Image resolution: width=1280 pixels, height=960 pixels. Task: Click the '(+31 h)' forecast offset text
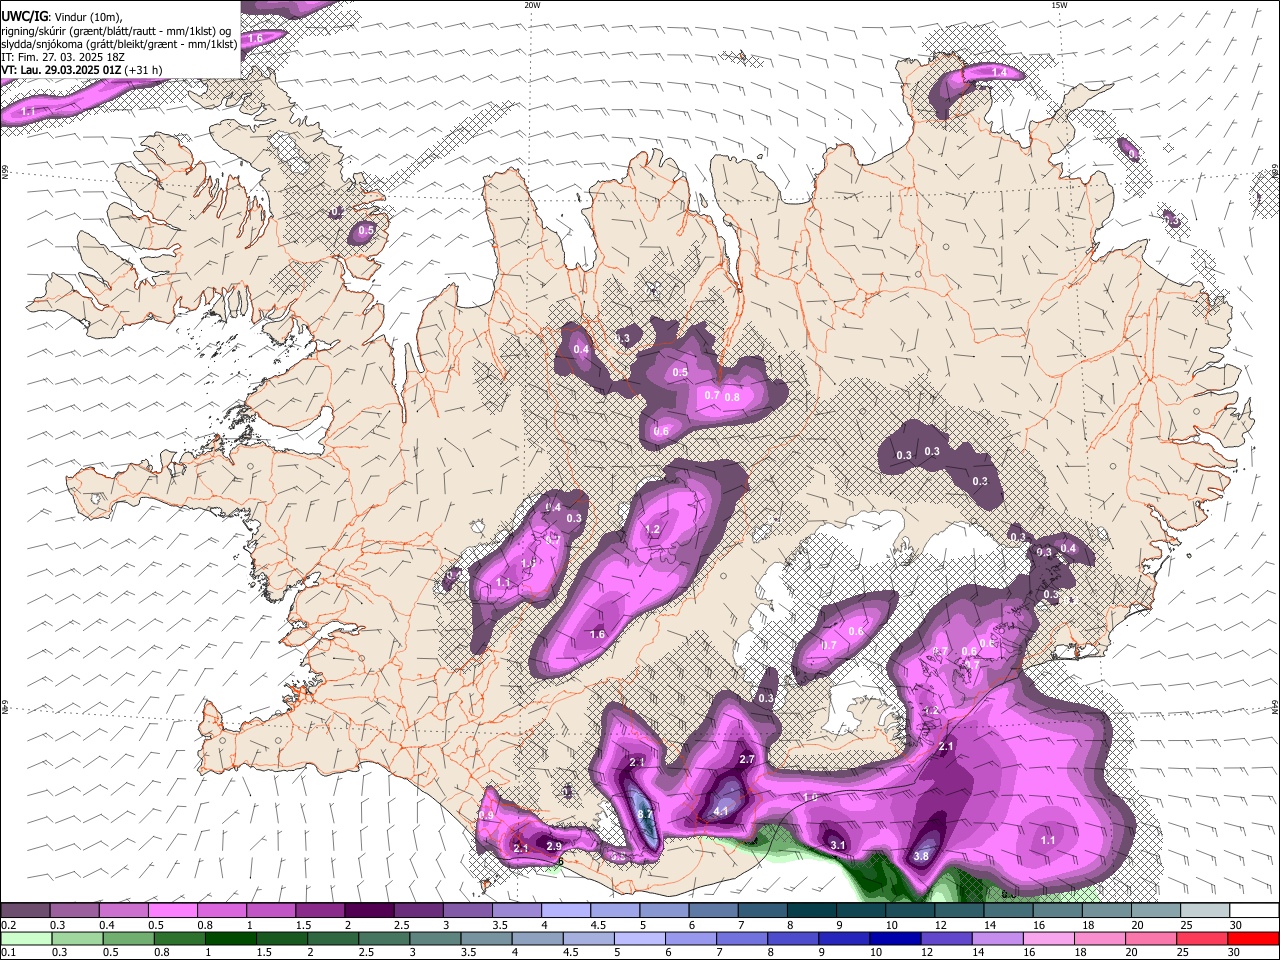tap(145, 70)
